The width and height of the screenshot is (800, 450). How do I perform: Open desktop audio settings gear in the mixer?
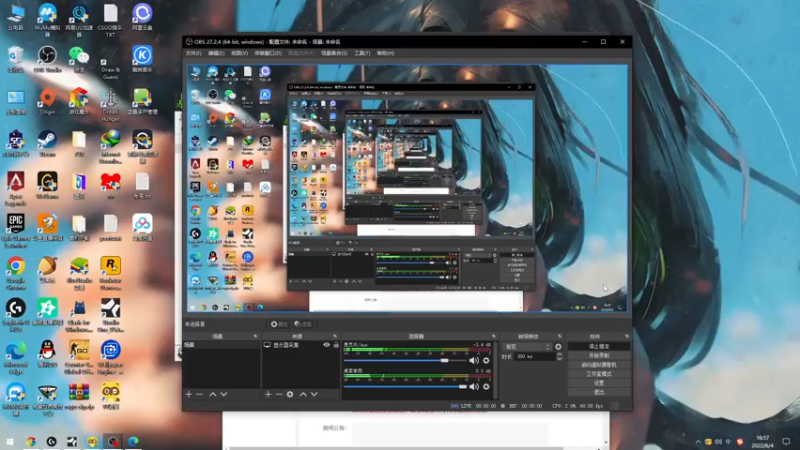[486, 386]
